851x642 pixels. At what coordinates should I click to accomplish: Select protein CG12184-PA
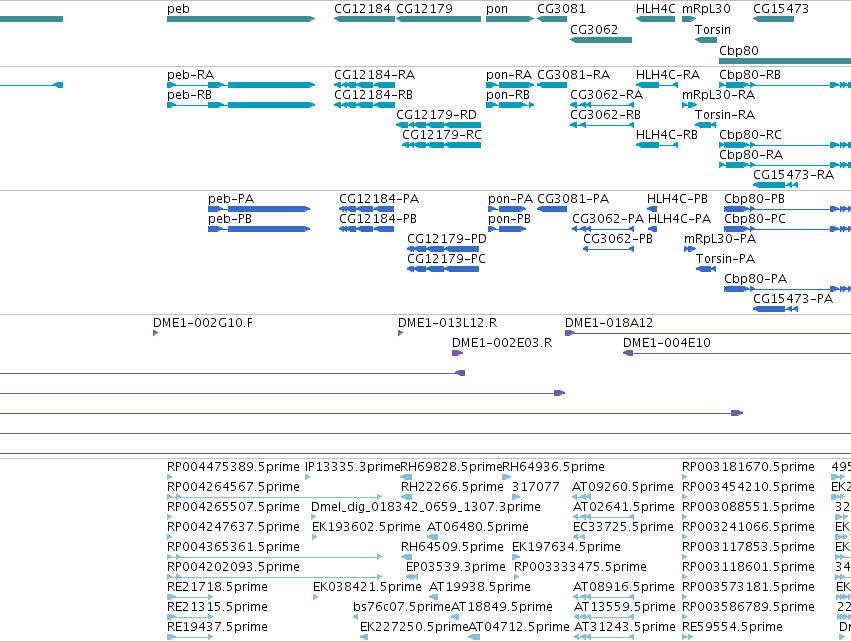(x=367, y=209)
